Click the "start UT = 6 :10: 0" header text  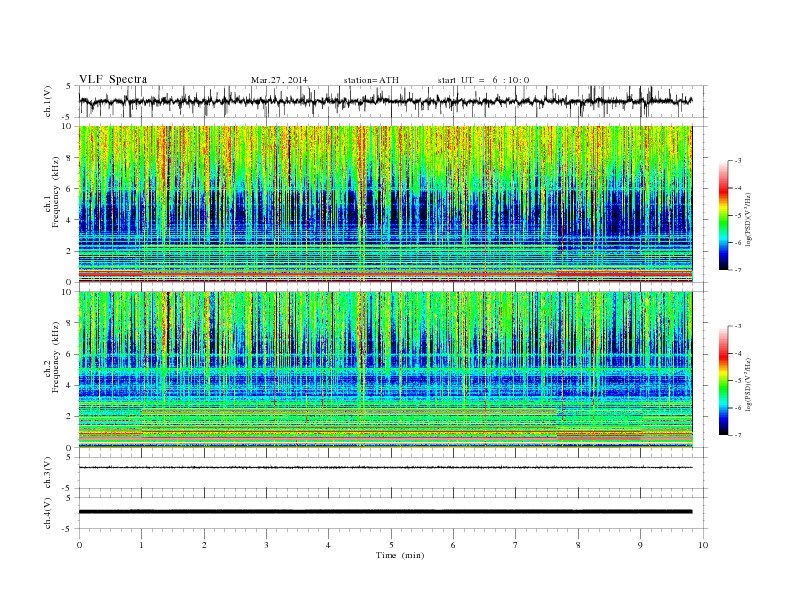[483, 80]
